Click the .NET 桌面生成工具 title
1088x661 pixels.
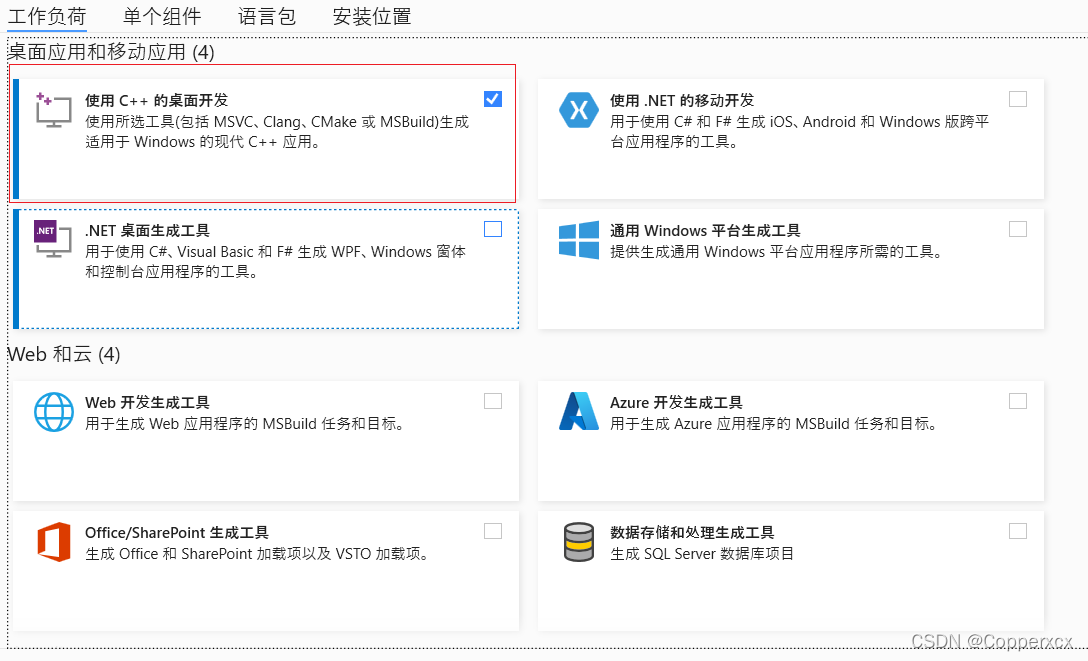coord(147,230)
